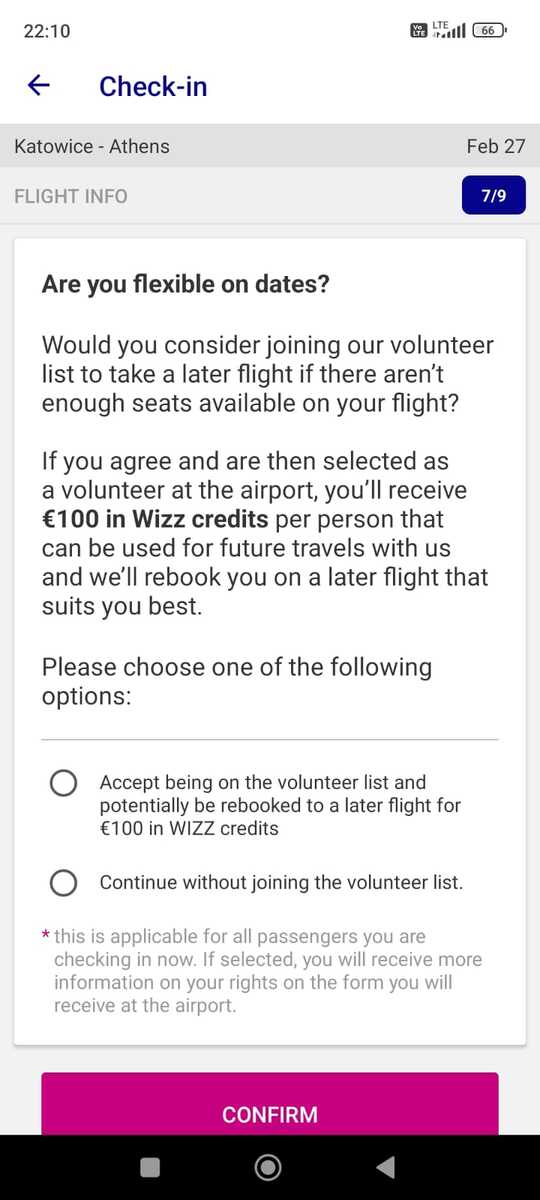Tap the battery indicator in the status bar

[x=489, y=31]
